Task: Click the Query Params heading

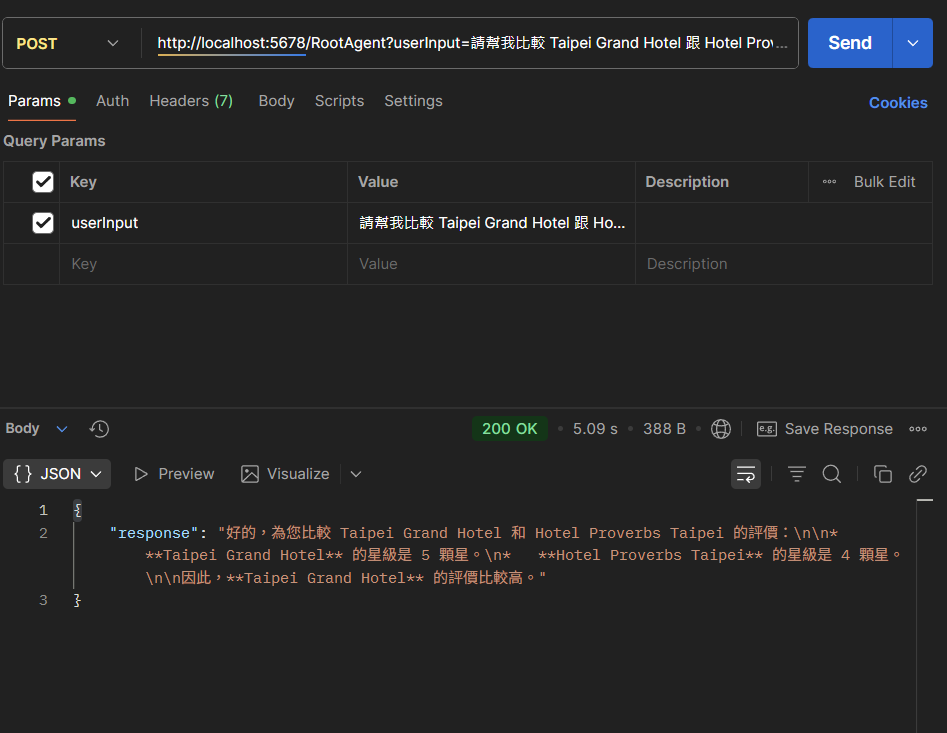Action: [54, 141]
